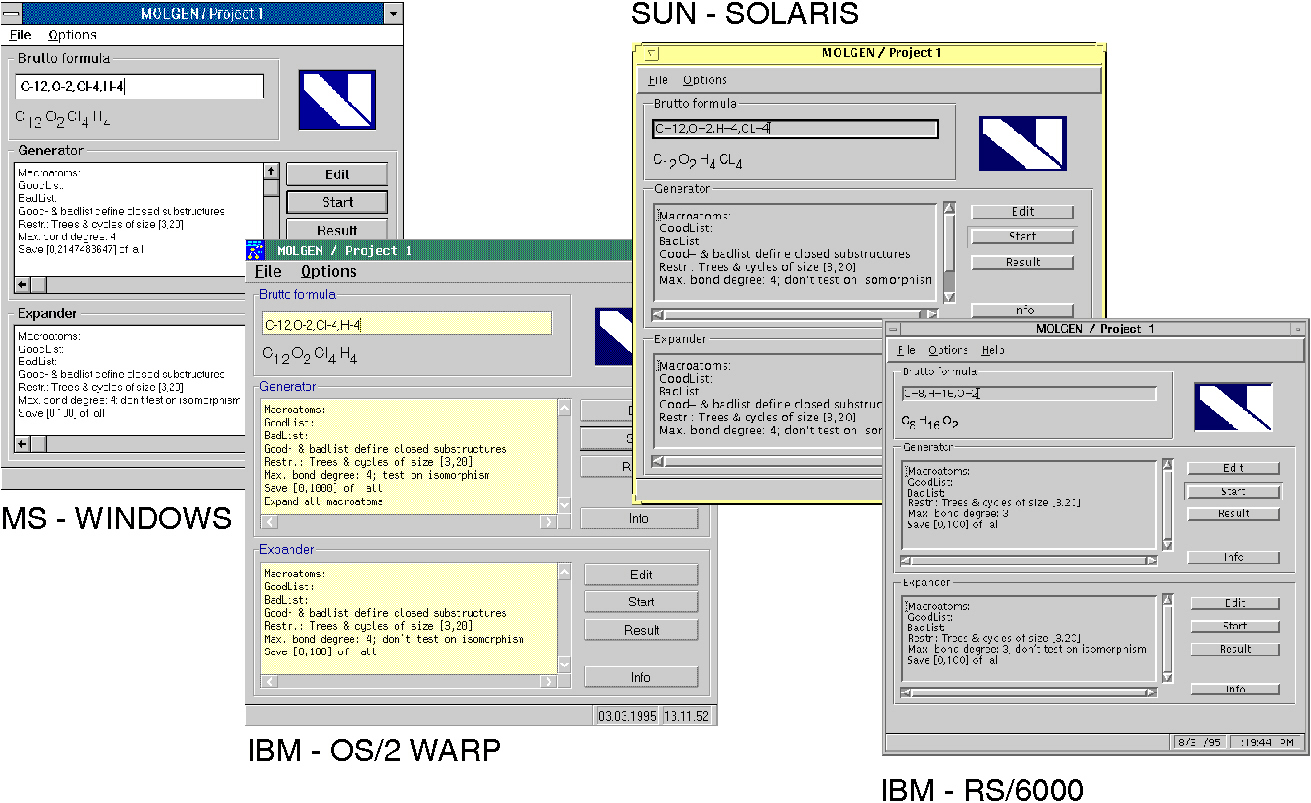
Task: Open Options menu in MS-Windows window
Action: click(x=72, y=35)
